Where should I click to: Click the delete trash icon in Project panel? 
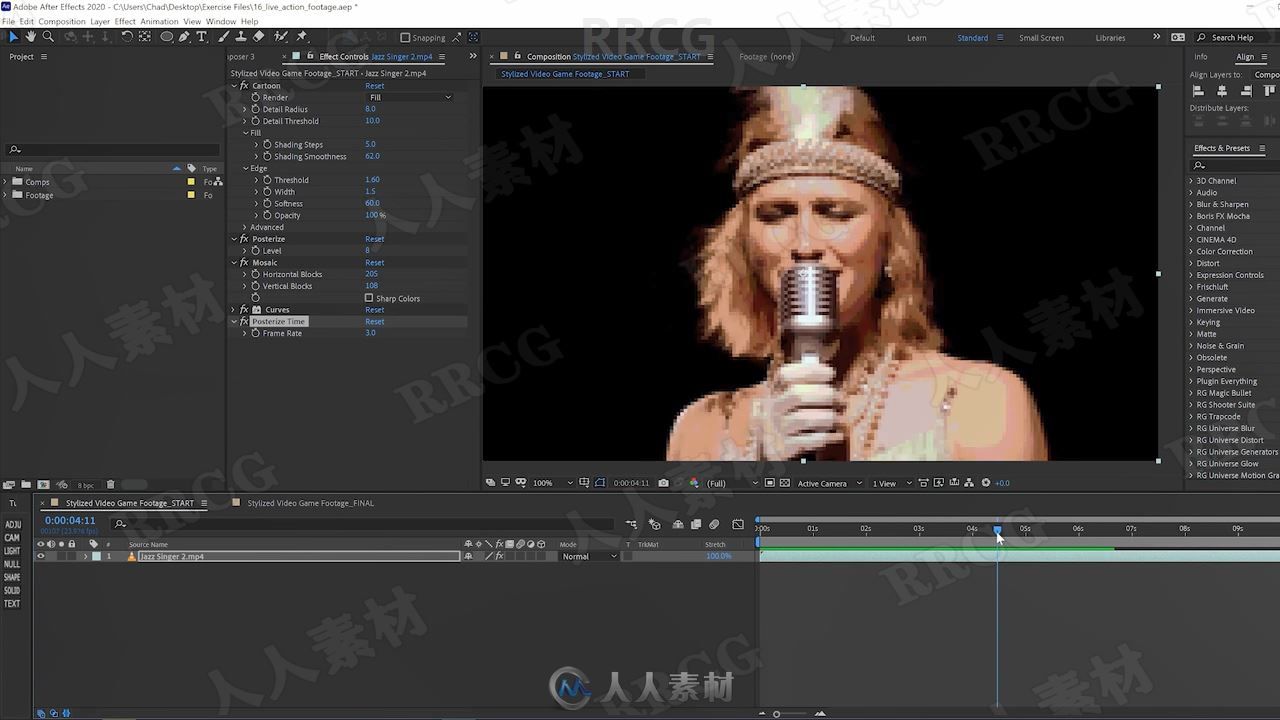pyautogui.click(x=111, y=485)
